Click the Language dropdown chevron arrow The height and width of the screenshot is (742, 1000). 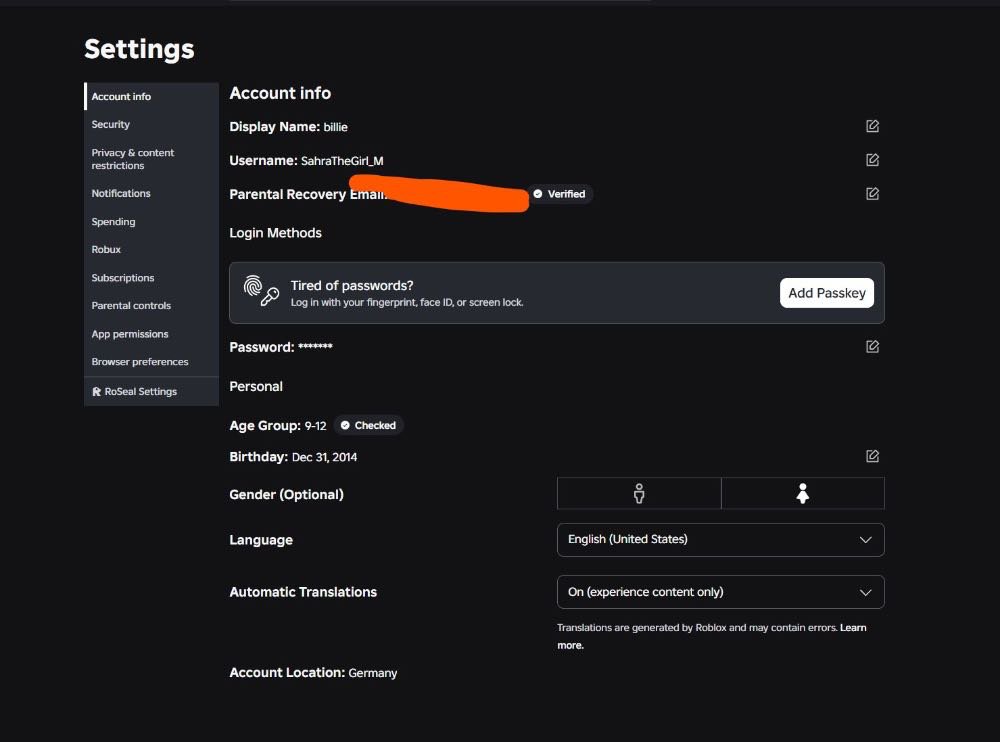tap(865, 540)
